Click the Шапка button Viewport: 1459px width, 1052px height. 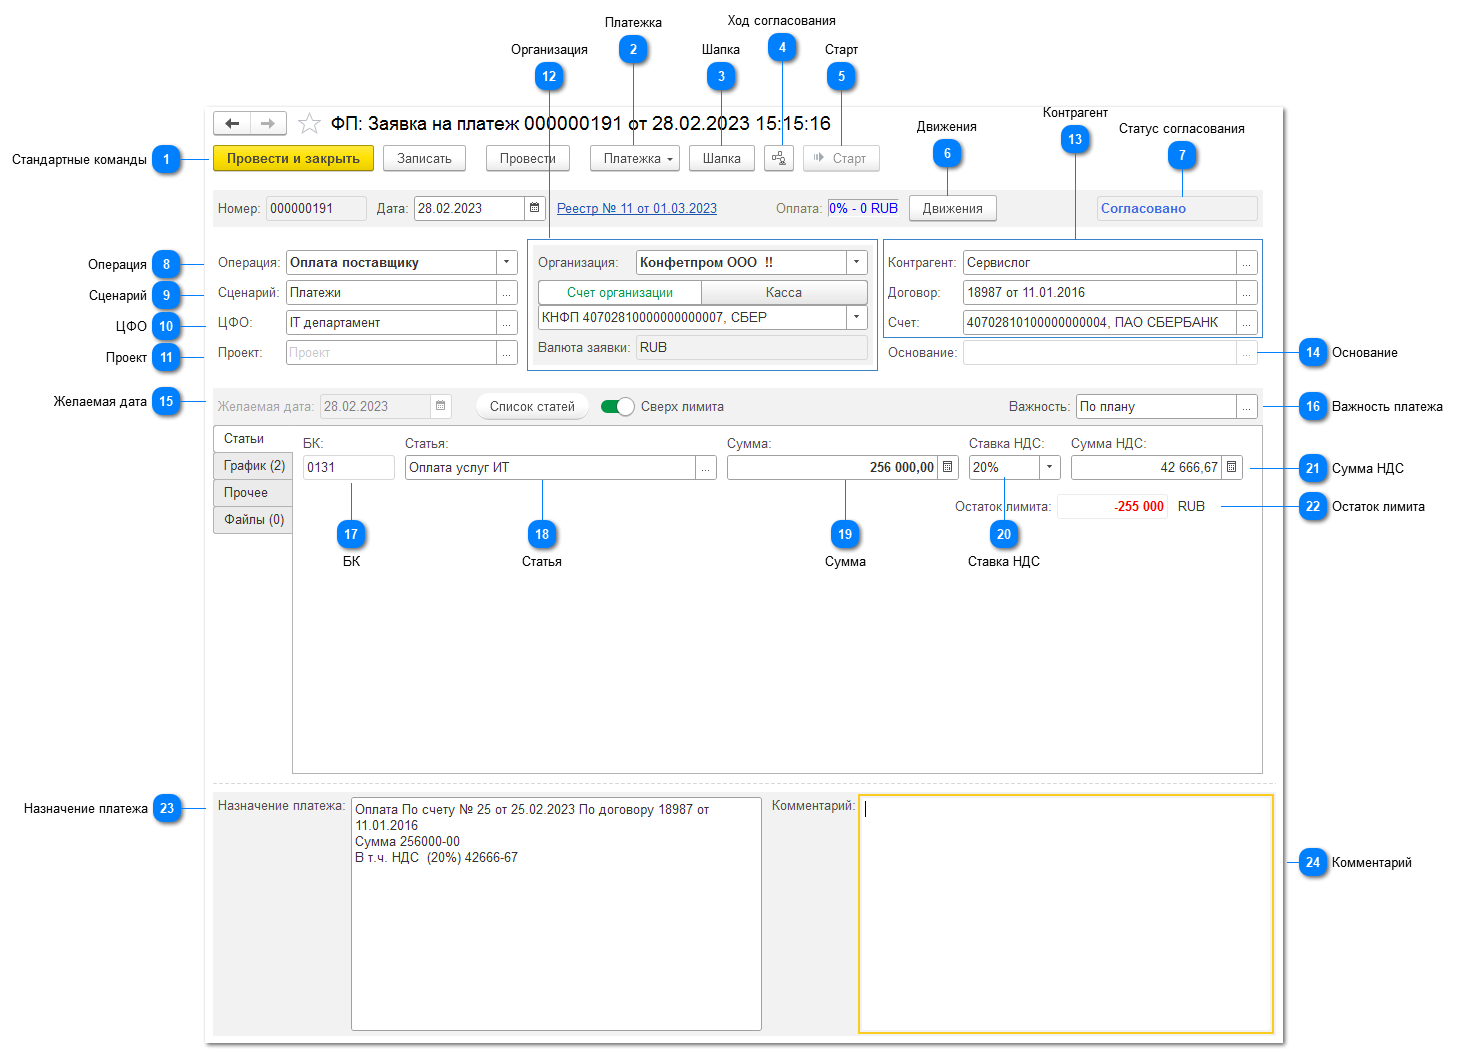(x=722, y=158)
